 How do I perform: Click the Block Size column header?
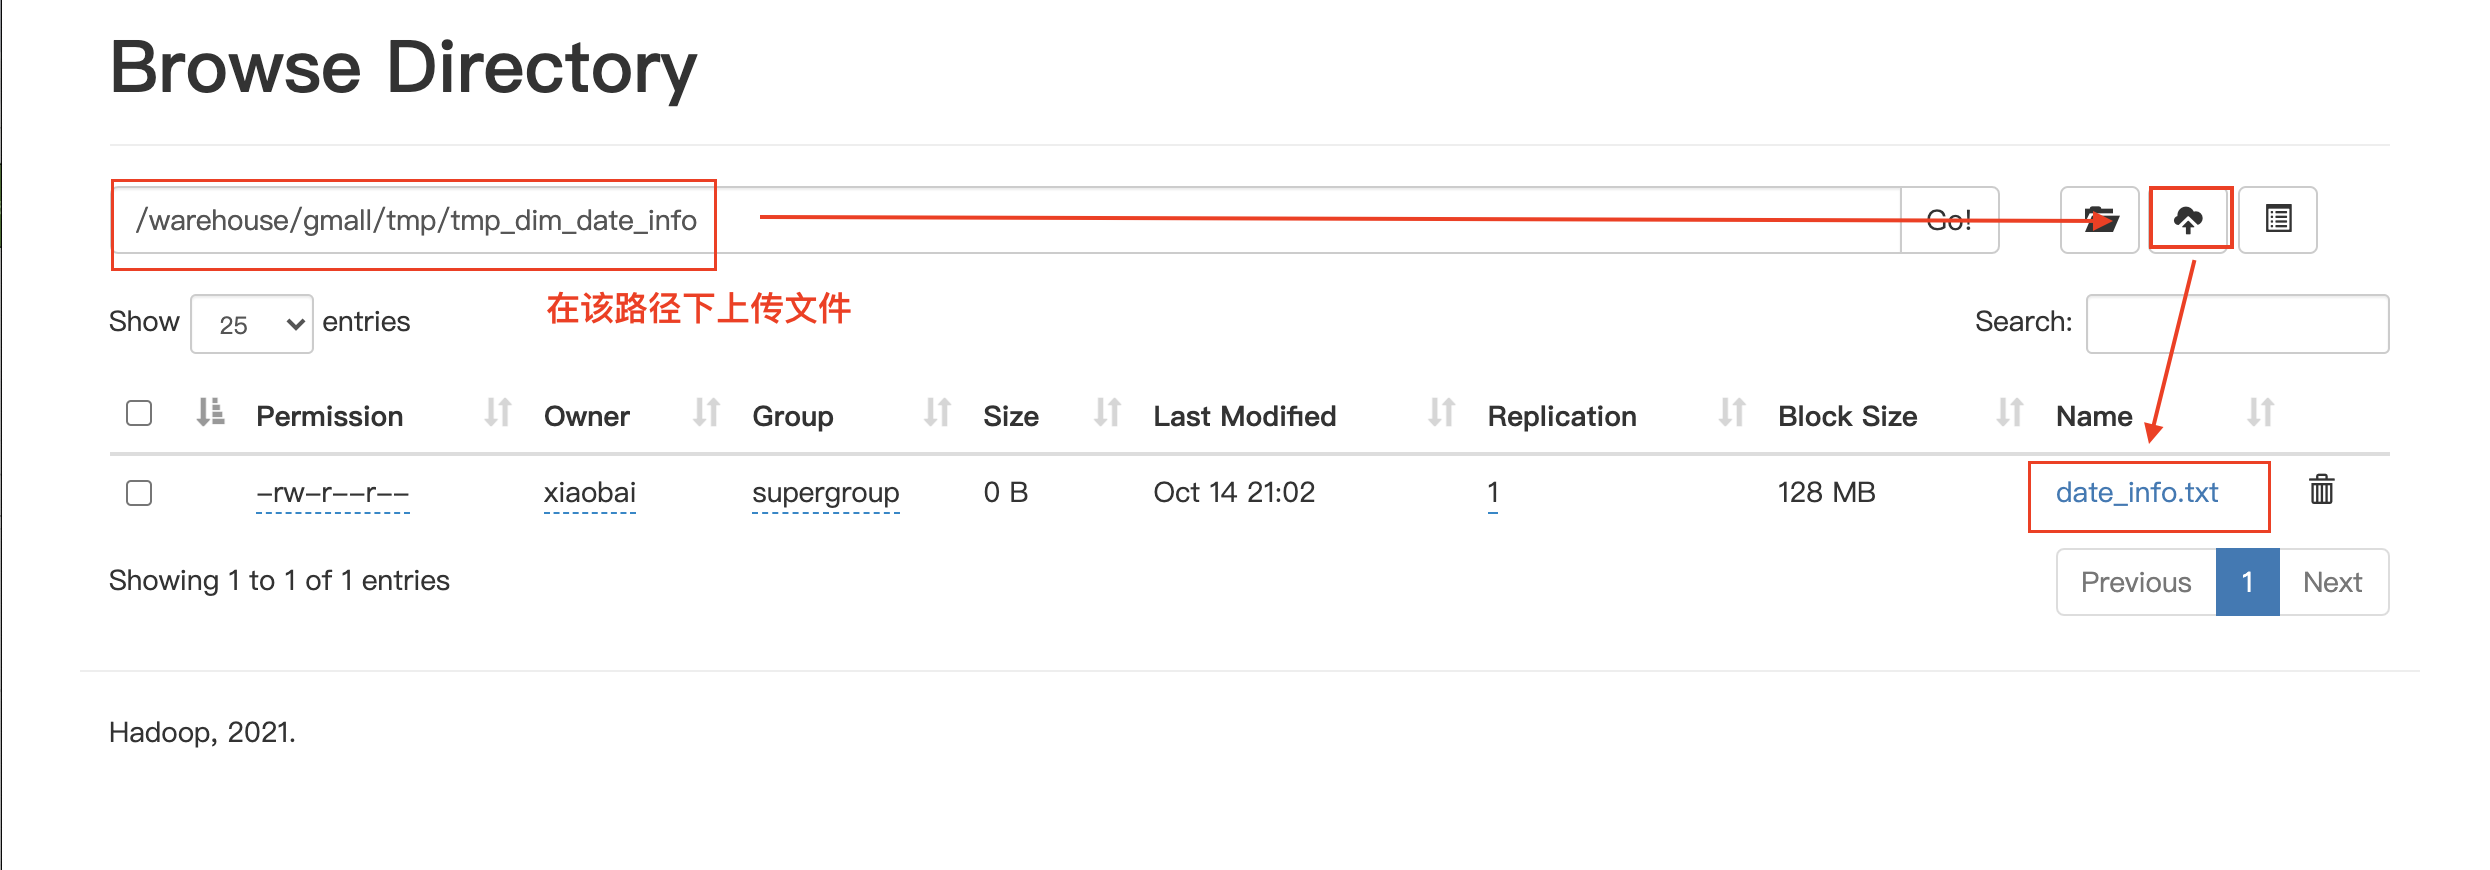point(1848,416)
